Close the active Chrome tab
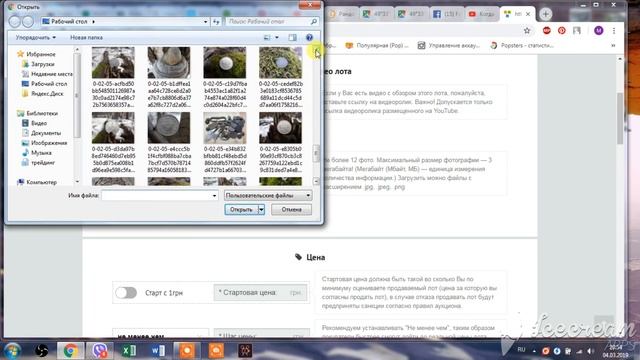The width and height of the screenshot is (640, 360). click(528, 14)
